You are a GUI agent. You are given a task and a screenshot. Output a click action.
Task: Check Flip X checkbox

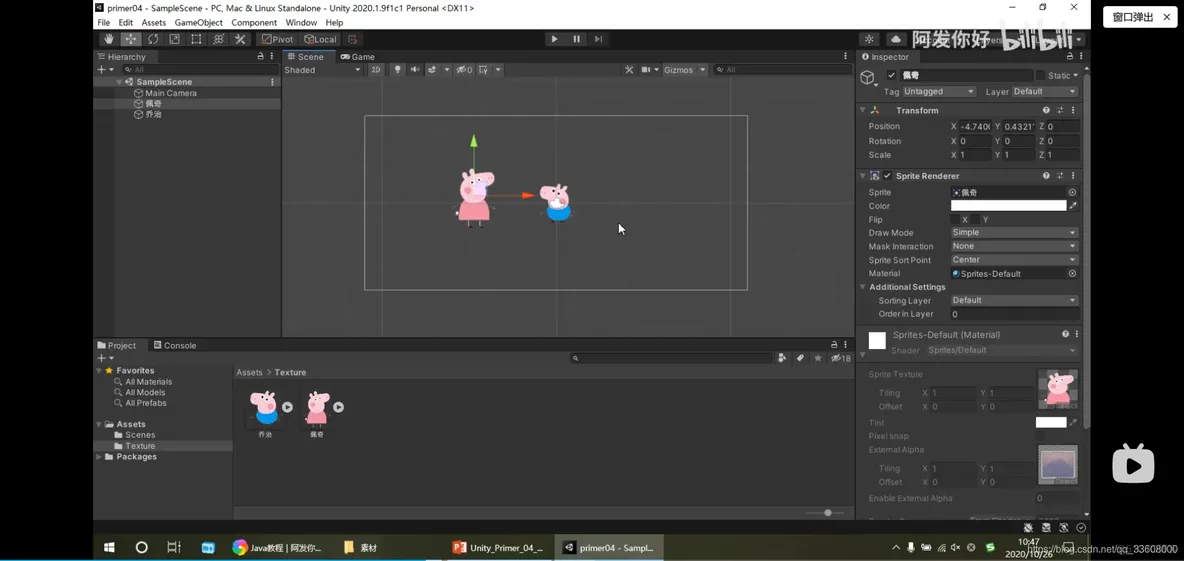tap(955, 219)
